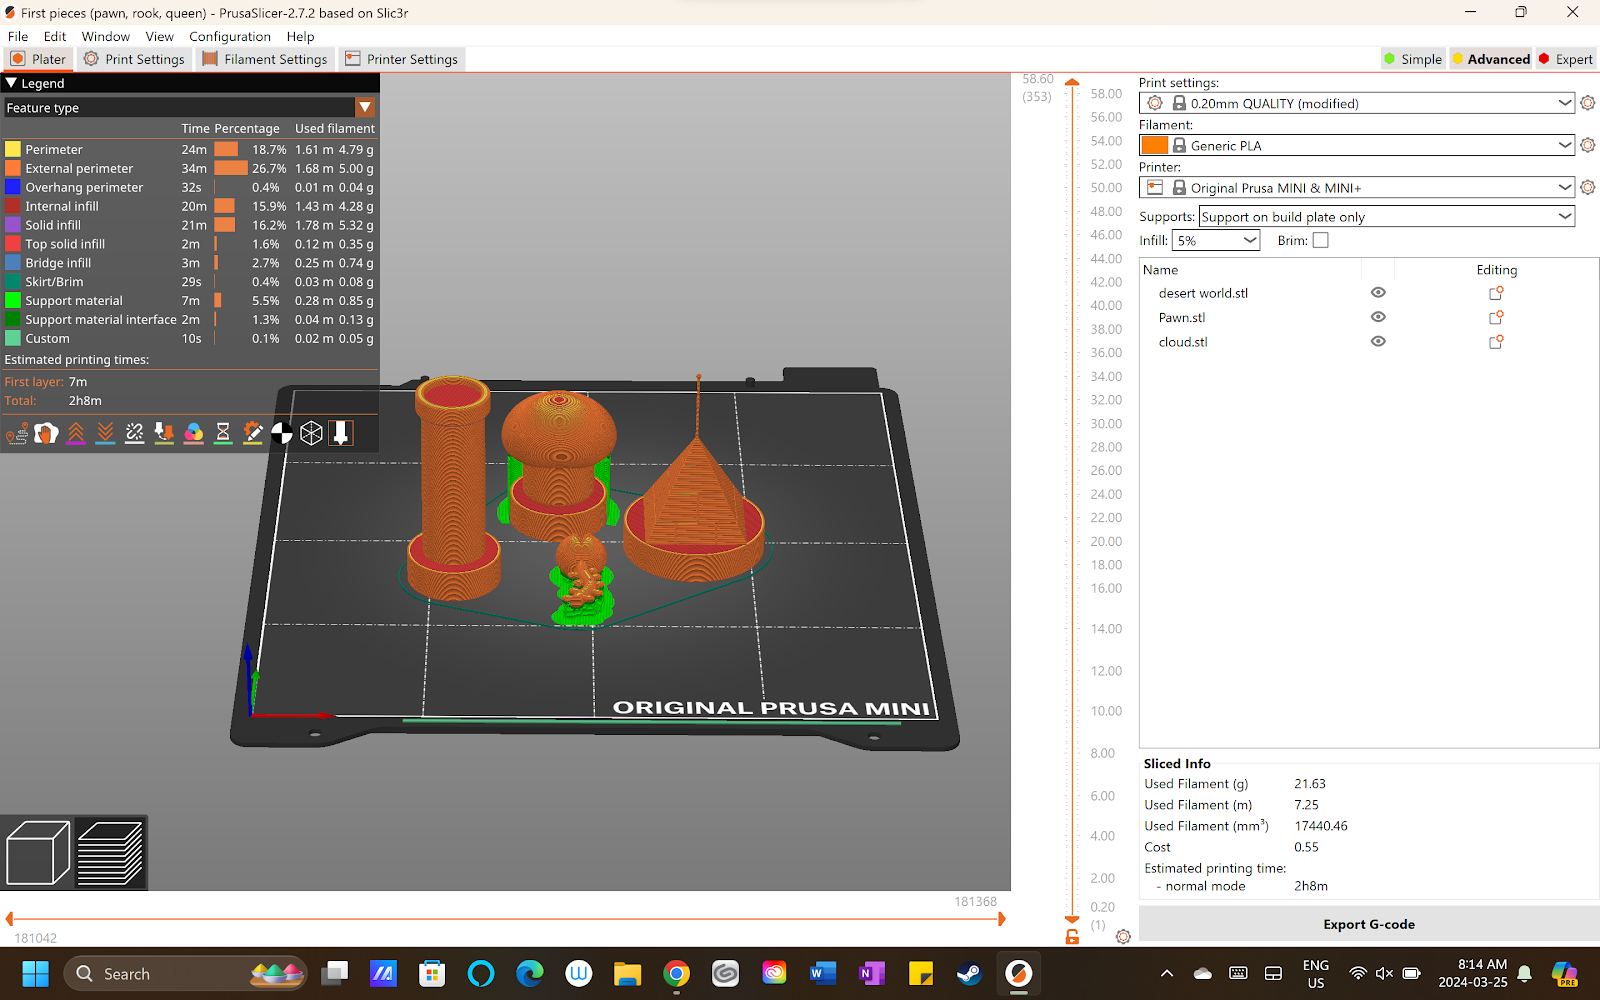Toggle Seams display icon
The height and width of the screenshot is (1000, 1600).
[x=135, y=433]
